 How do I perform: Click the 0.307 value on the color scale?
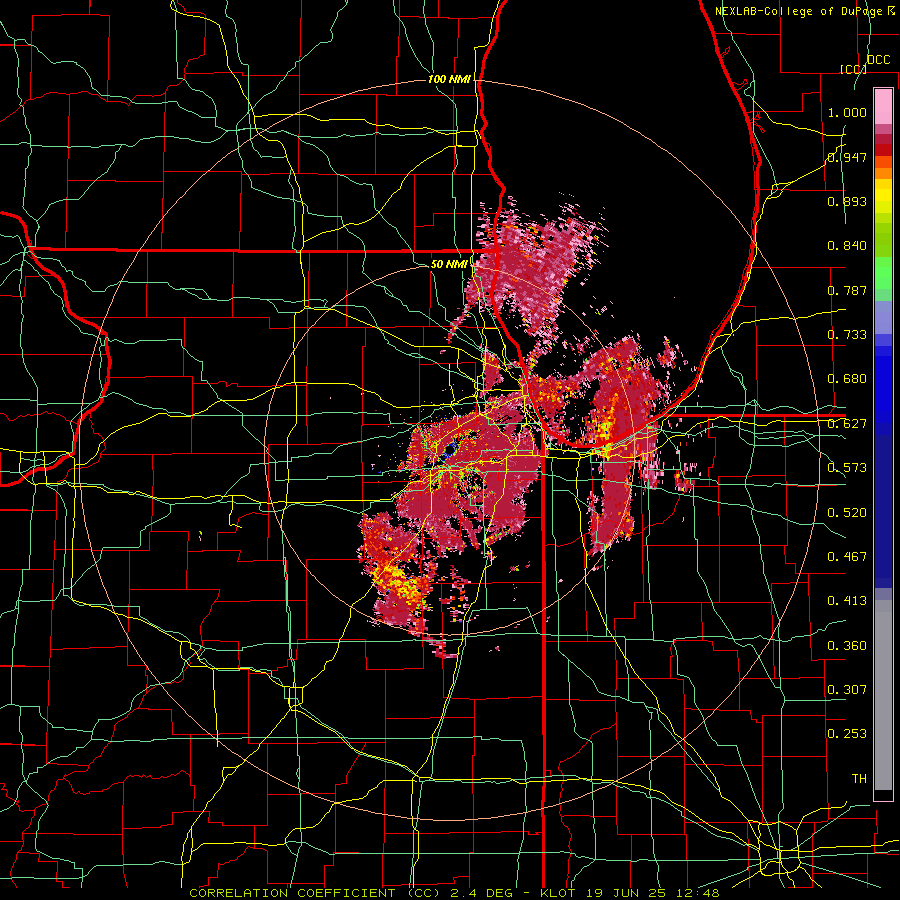[847, 690]
